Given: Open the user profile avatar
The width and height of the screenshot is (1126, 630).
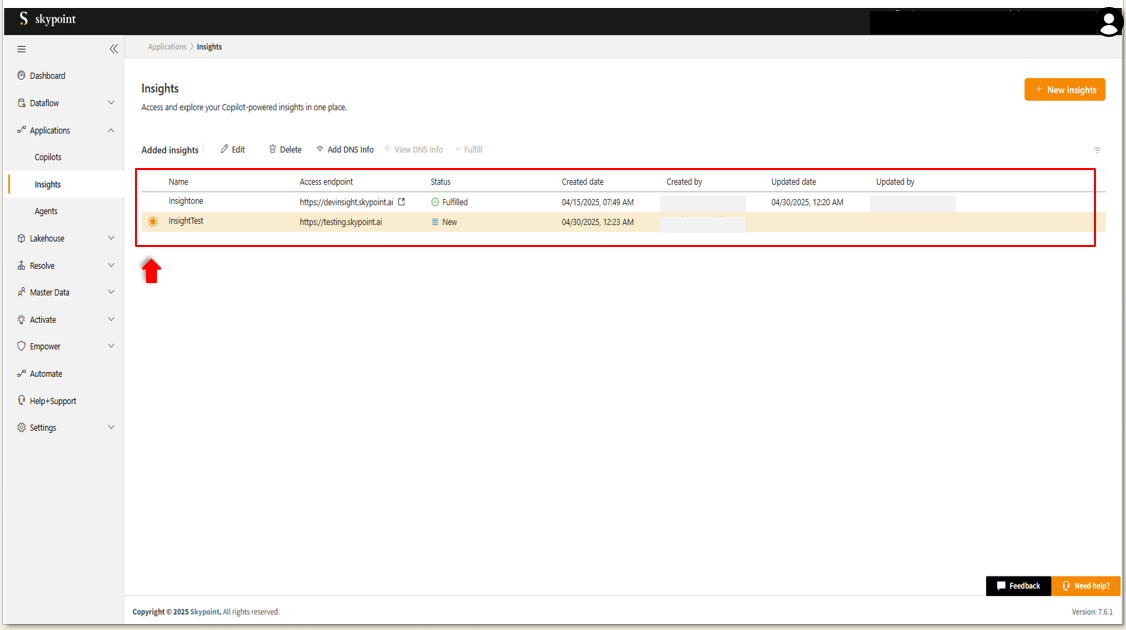Looking at the screenshot, I should tap(1109, 23).
